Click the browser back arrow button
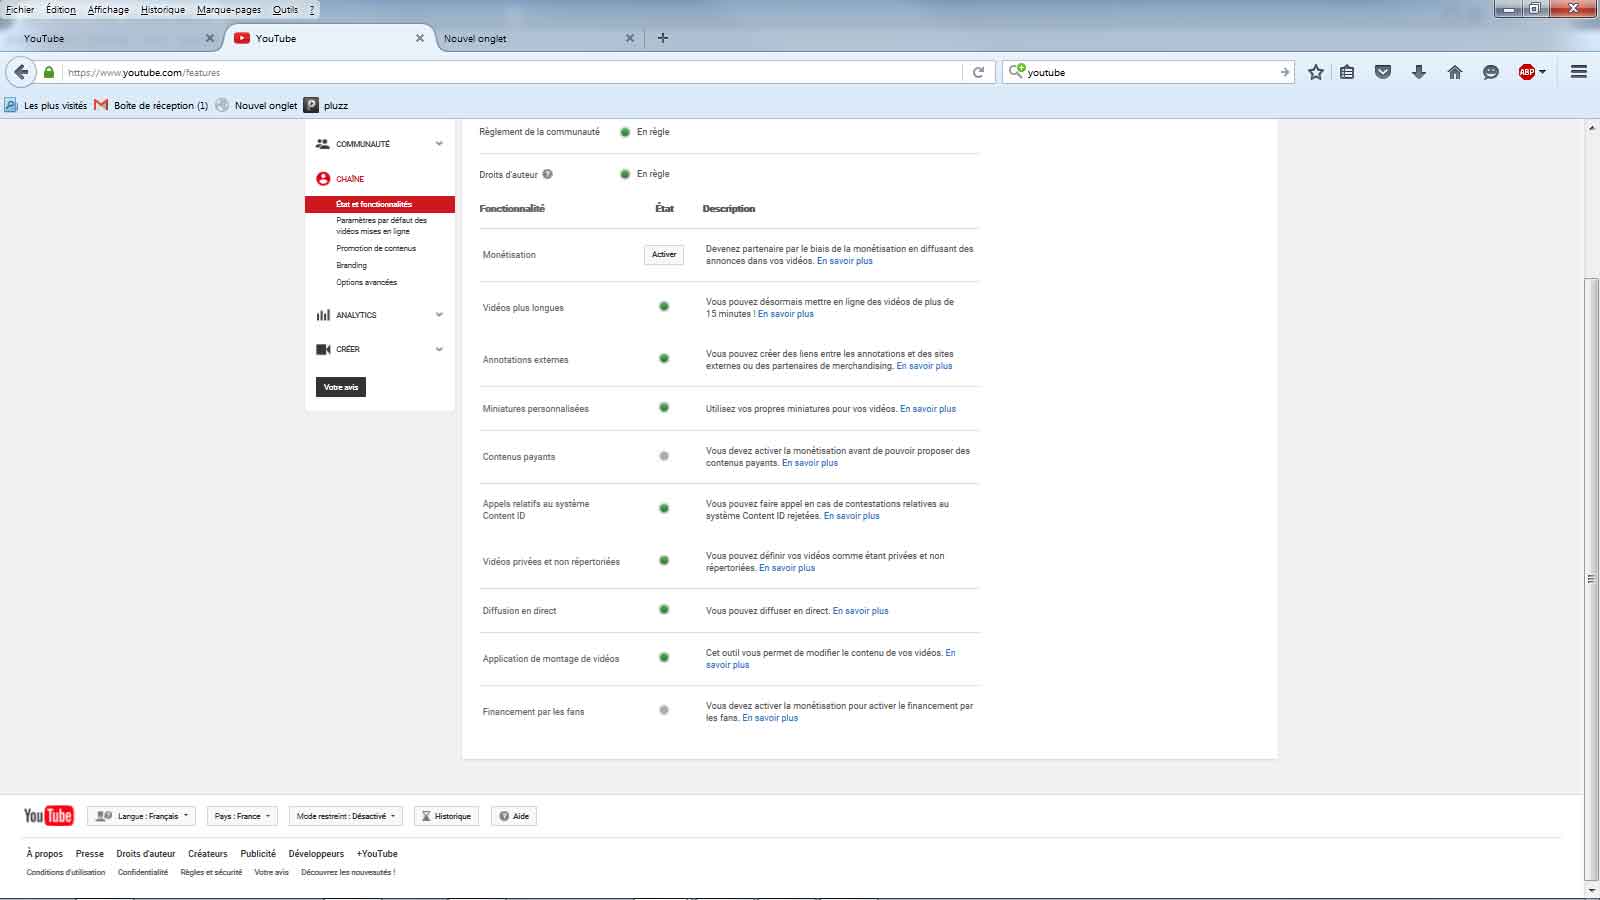This screenshot has width=1600, height=900. (x=22, y=72)
